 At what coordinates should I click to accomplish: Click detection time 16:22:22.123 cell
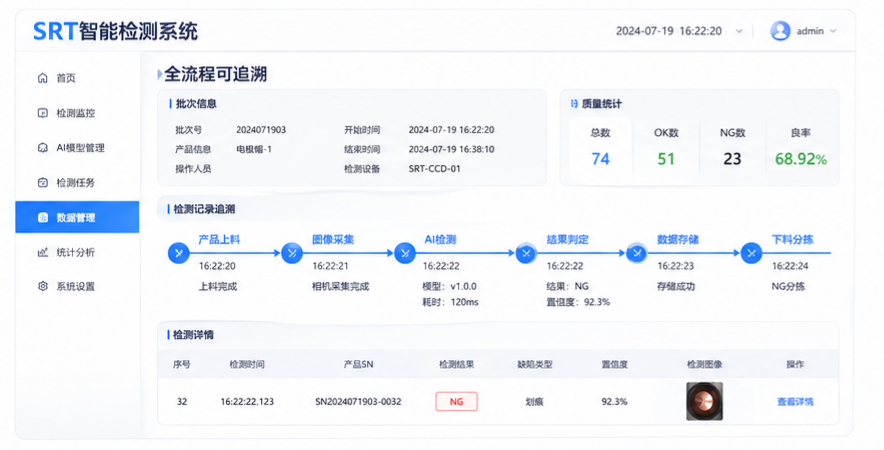pos(247,402)
